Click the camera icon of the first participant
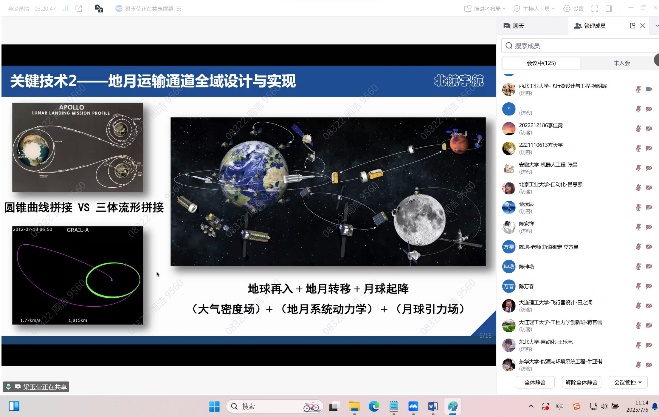The image size is (659, 417). [x=650, y=88]
